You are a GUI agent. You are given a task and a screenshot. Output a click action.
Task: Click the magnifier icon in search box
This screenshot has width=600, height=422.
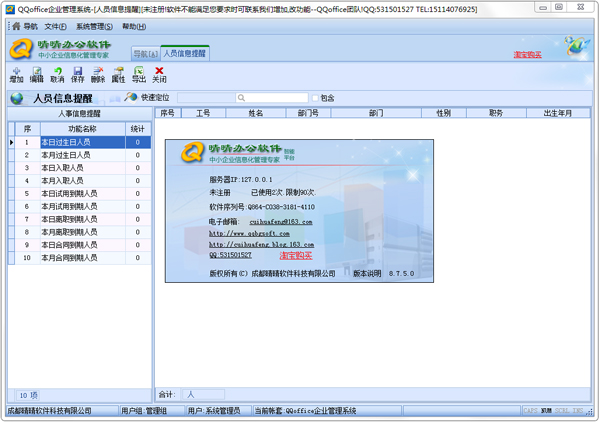point(241,98)
